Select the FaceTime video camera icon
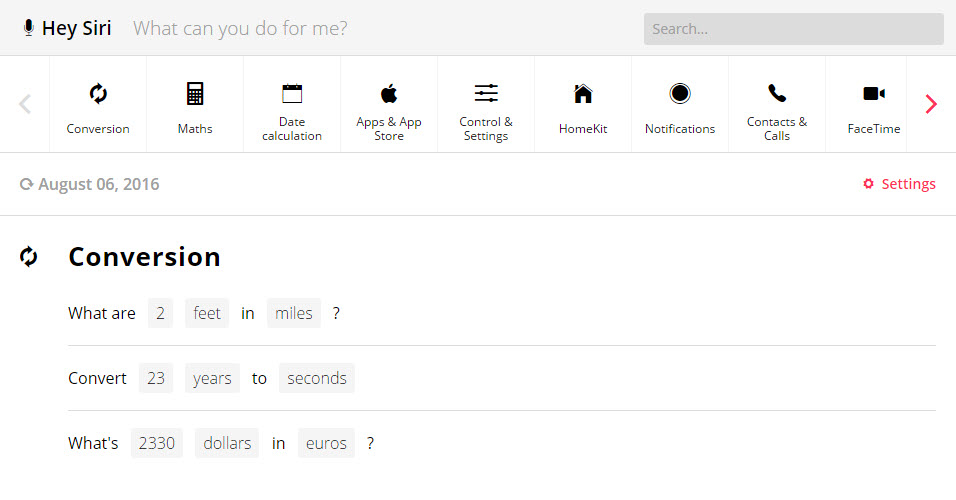 [x=874, y=94]
